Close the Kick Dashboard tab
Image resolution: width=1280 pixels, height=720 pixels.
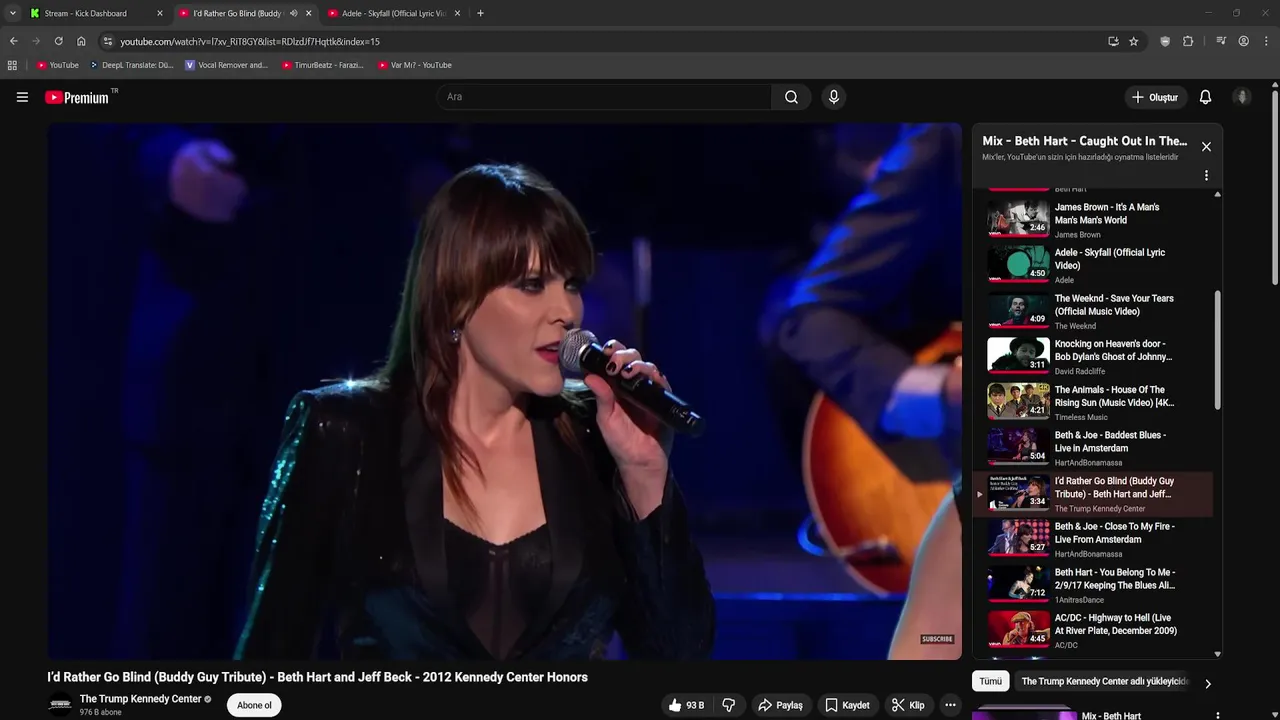pyautogui.click(x=159, y=13)
